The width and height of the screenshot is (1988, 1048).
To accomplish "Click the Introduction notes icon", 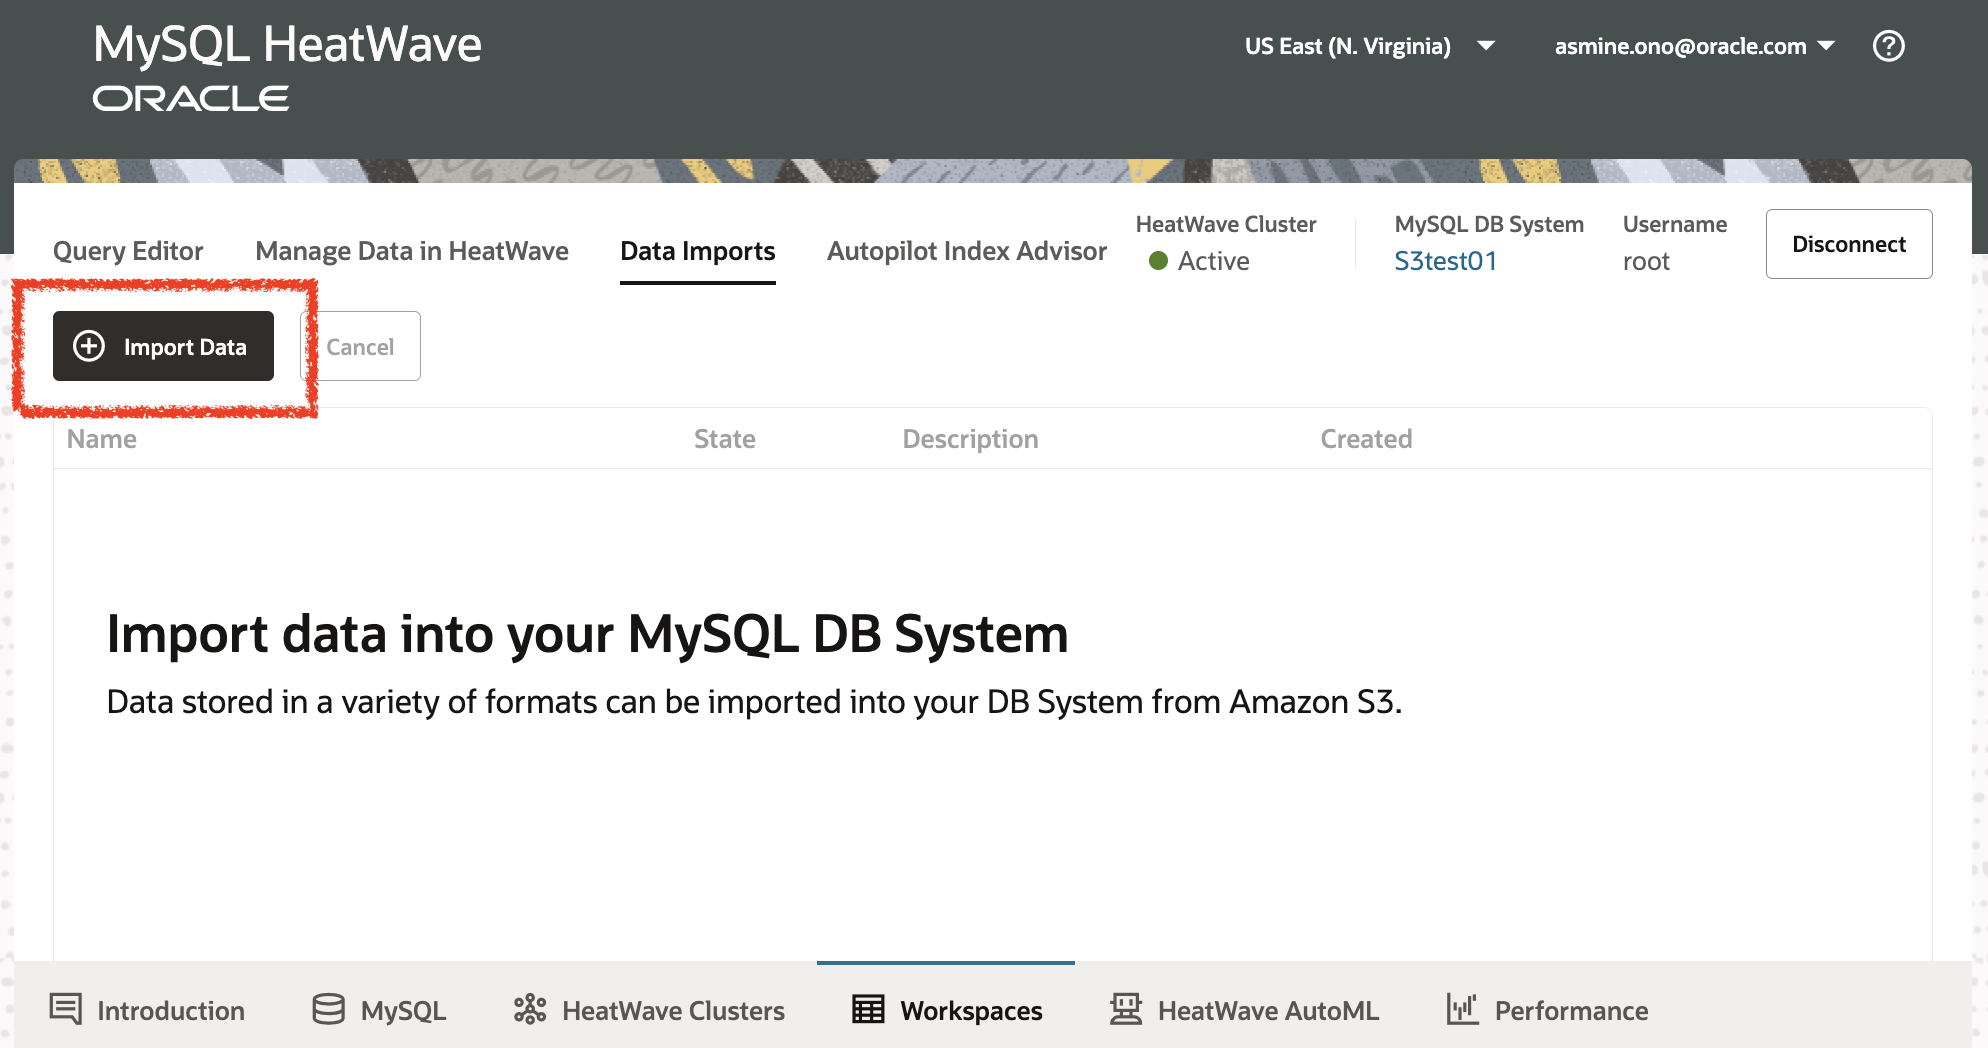I will pos(66,1009).
